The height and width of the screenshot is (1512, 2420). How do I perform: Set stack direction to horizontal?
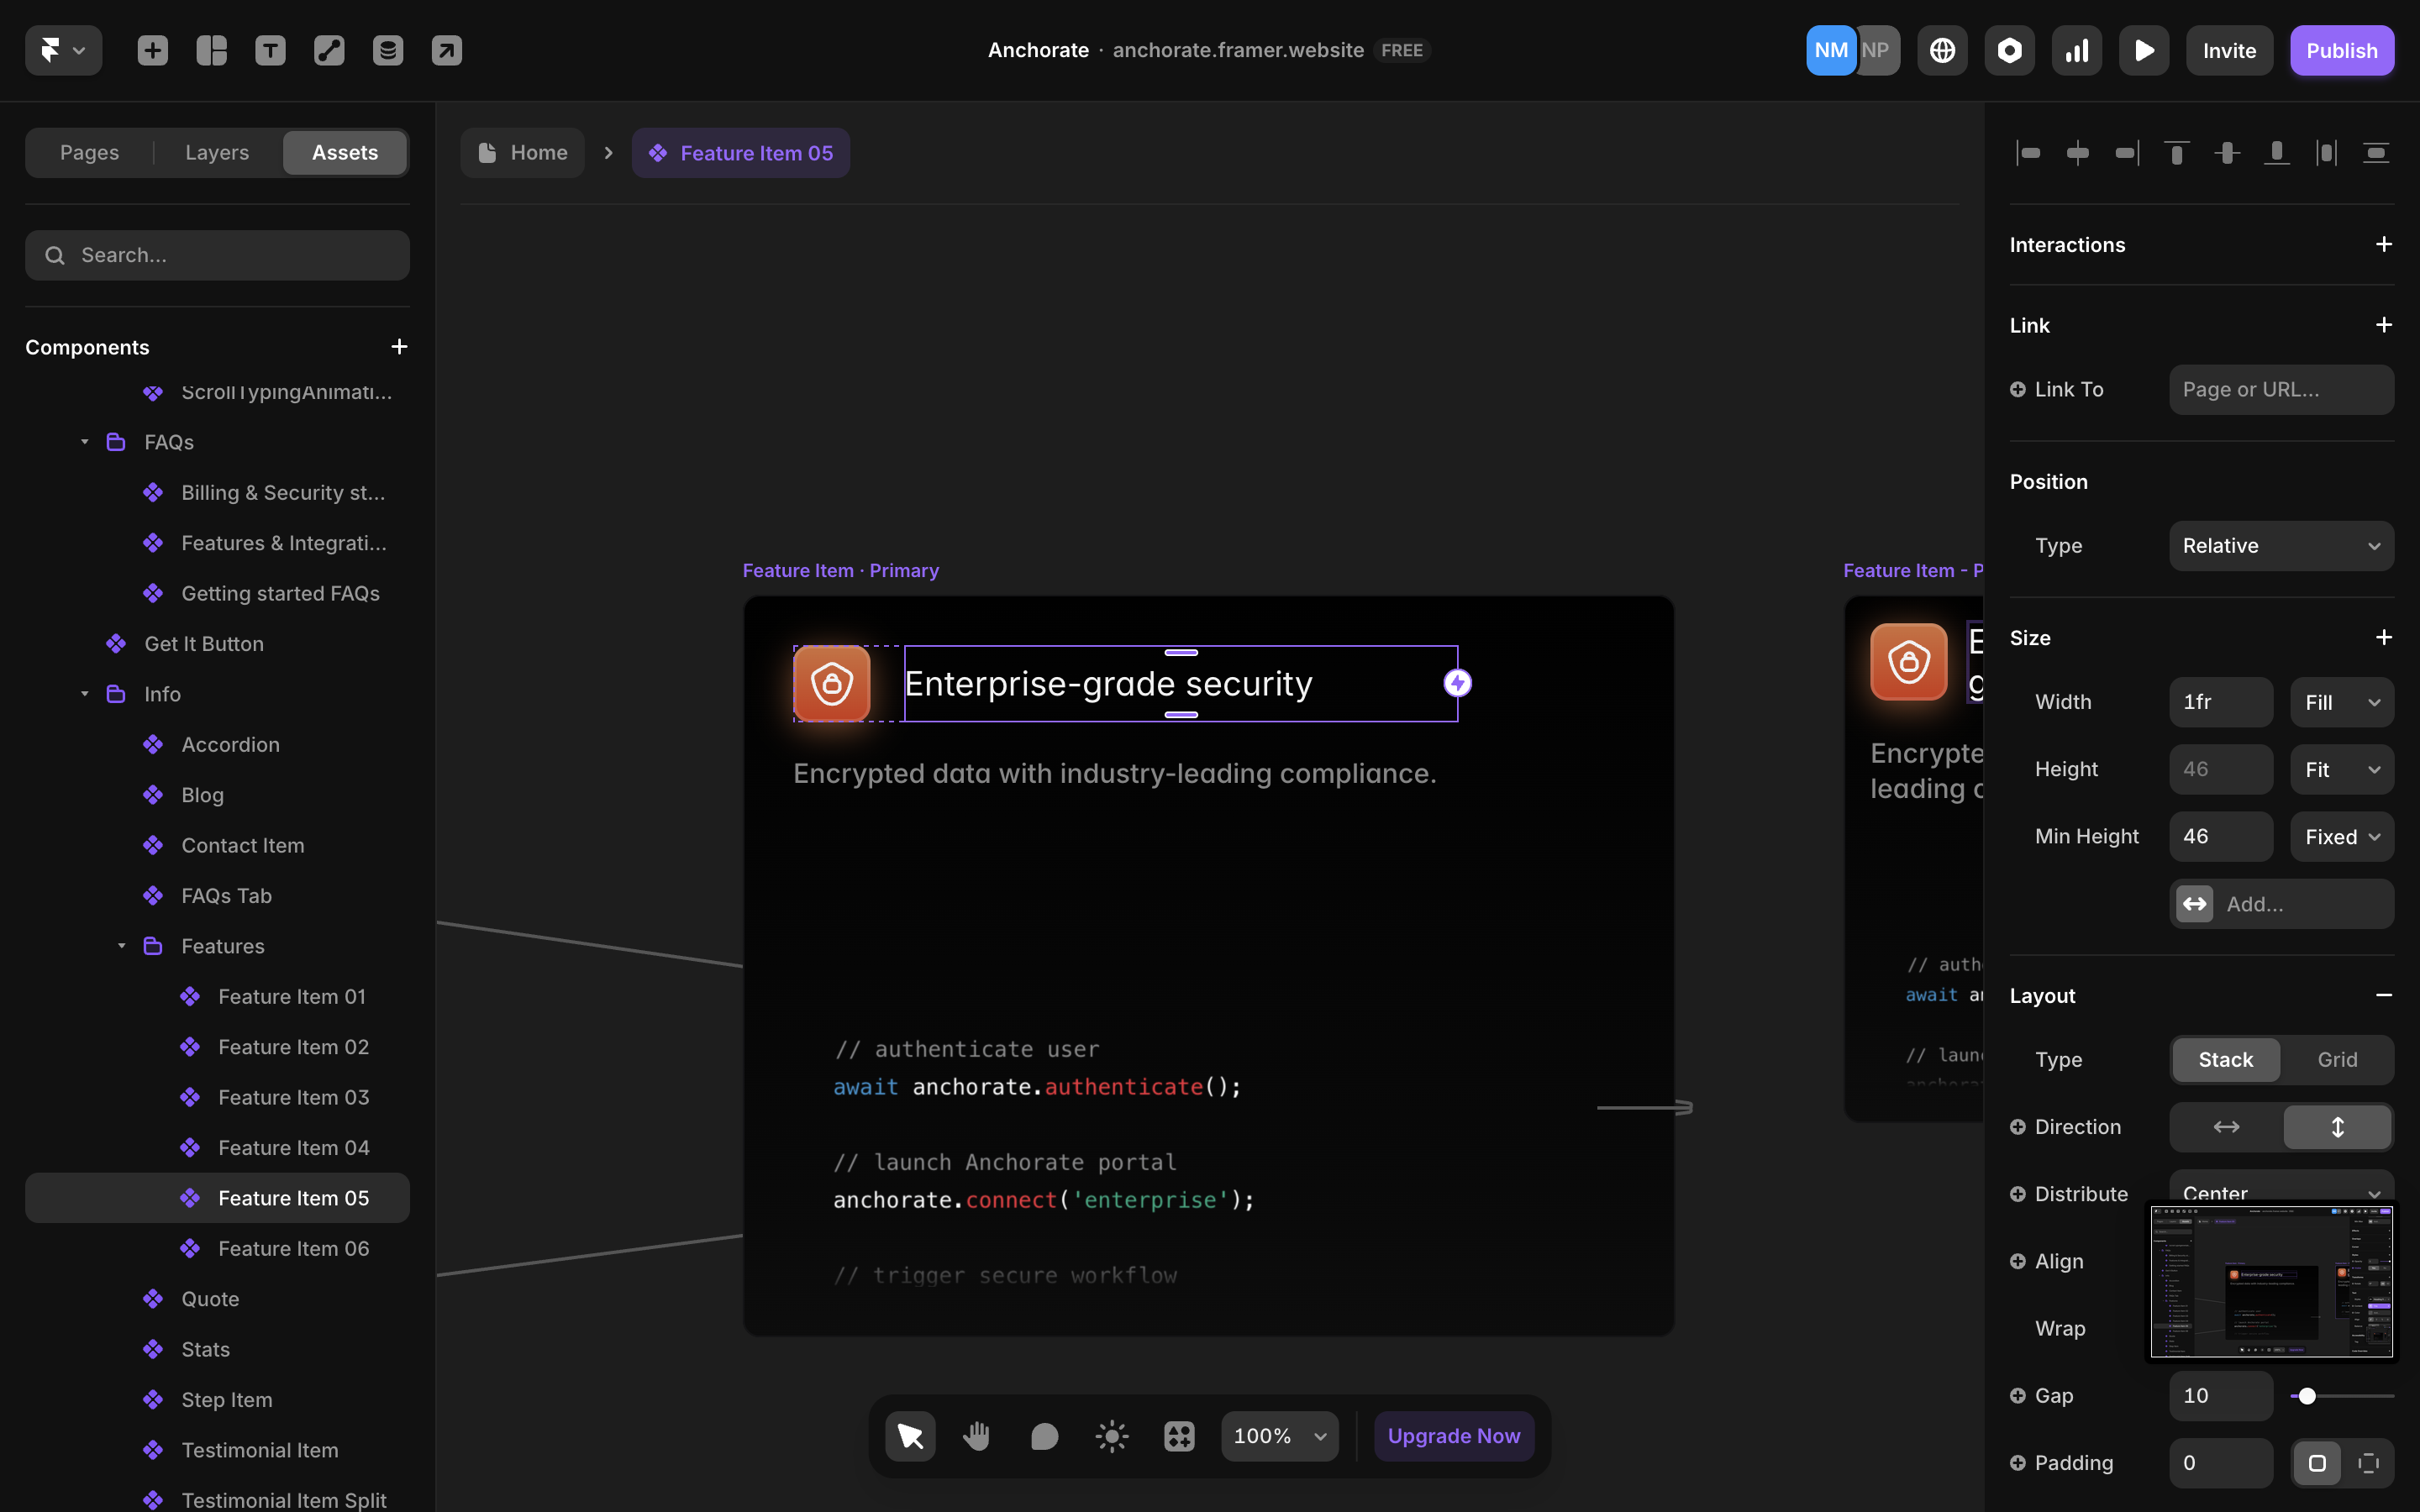(2226, 1127)
